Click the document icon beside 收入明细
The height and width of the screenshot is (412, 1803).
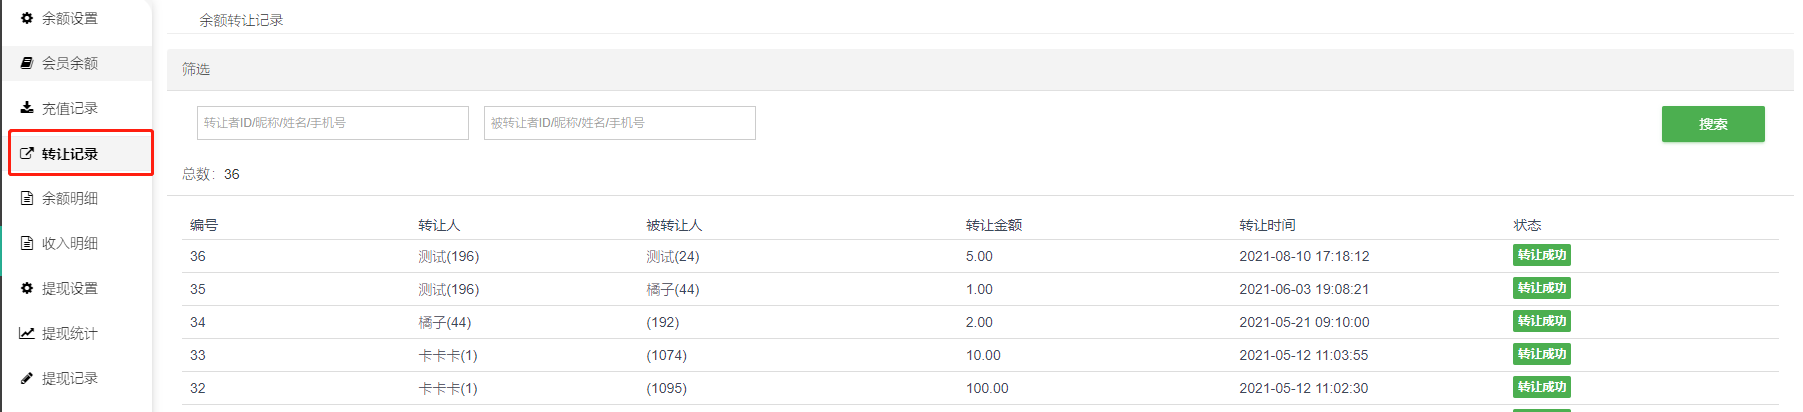(27, 243)
